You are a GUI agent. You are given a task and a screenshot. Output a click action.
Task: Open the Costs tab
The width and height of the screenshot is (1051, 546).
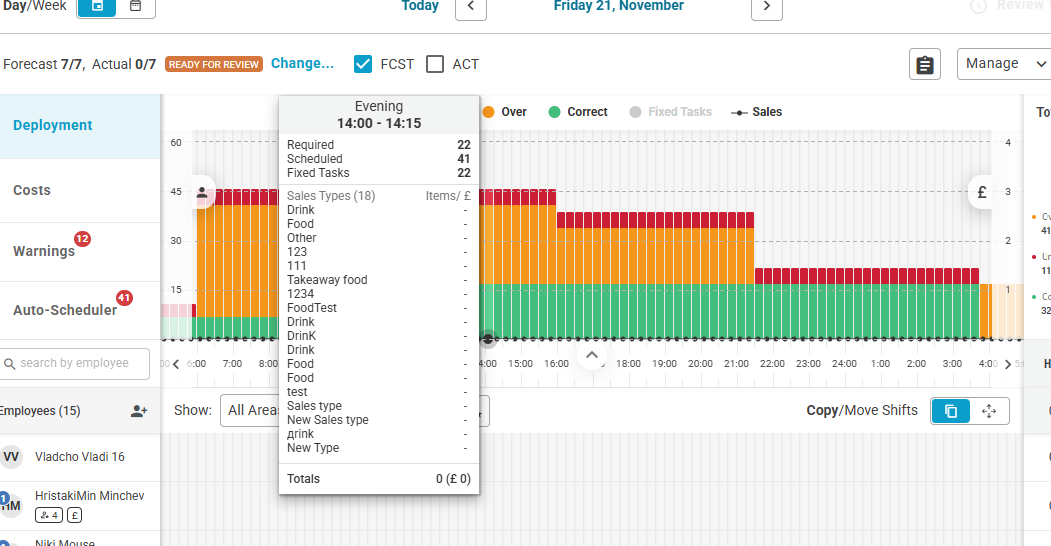(32, 190)
